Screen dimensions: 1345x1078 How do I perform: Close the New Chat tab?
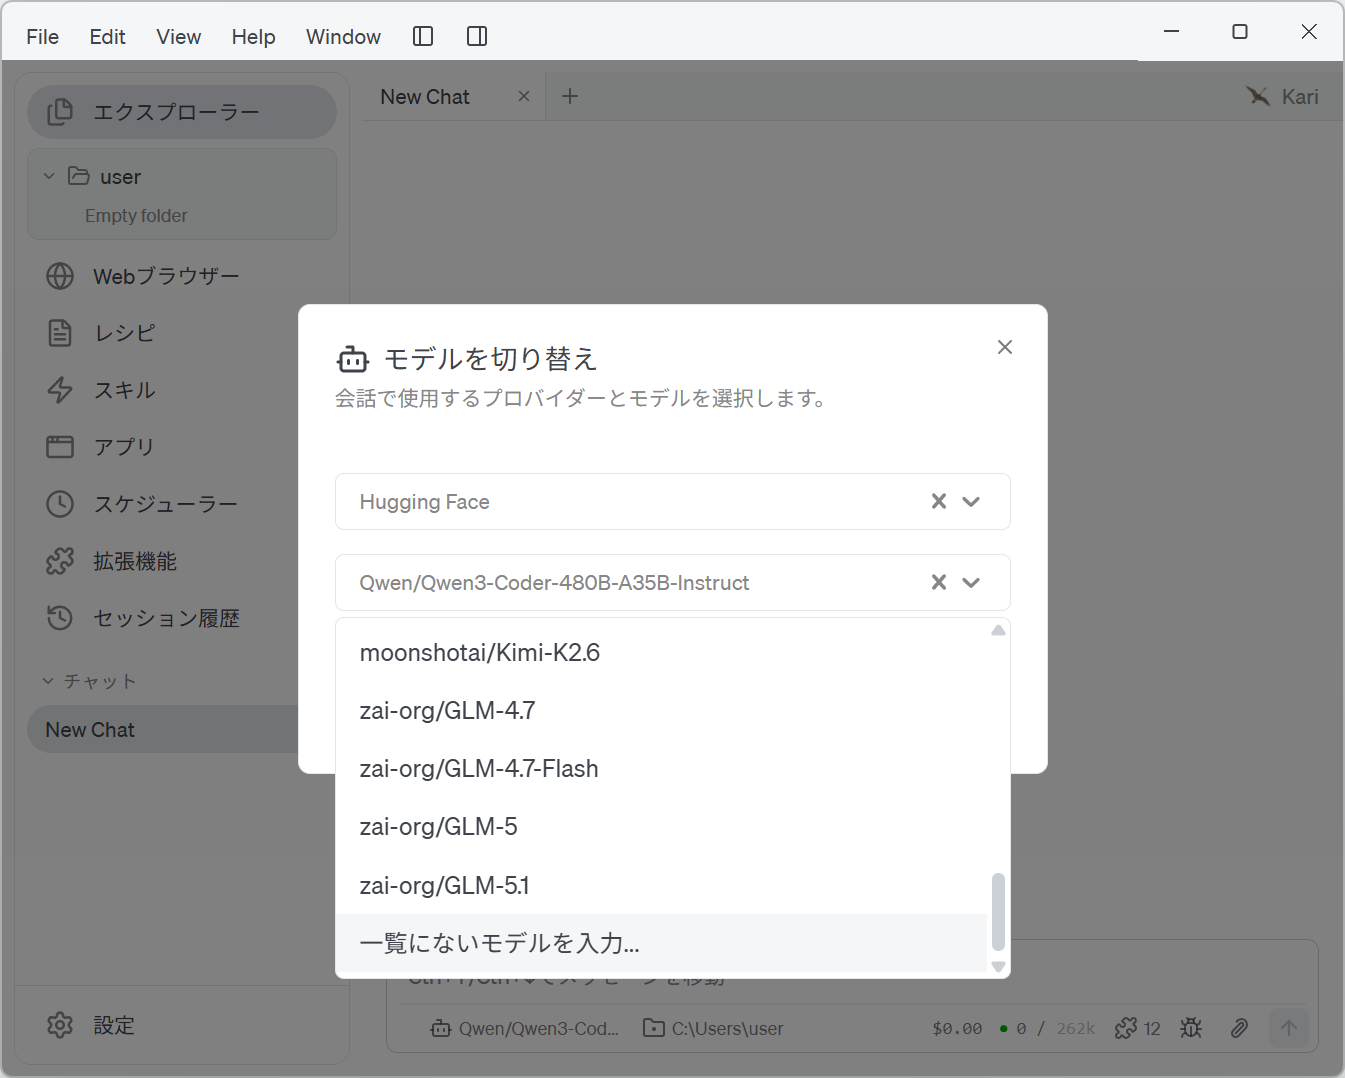point(524,96)
